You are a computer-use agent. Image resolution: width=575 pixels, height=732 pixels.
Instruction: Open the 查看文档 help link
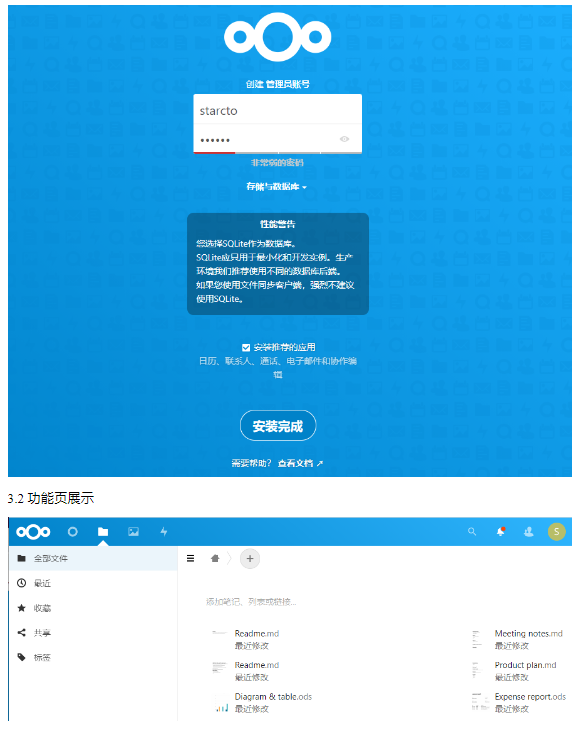(x=300, y=463)
